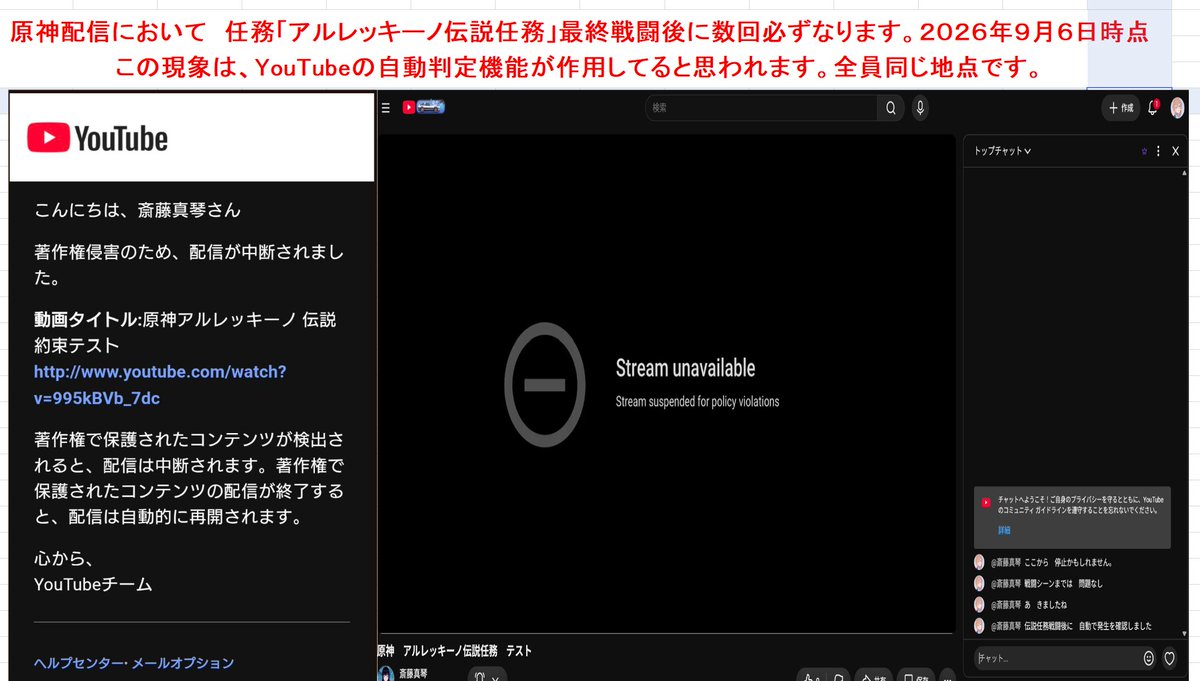This screenshot has height=681, width=1200.
Task: Select chat message ここから 停止かもしれません
Action: coord(1069,562)
